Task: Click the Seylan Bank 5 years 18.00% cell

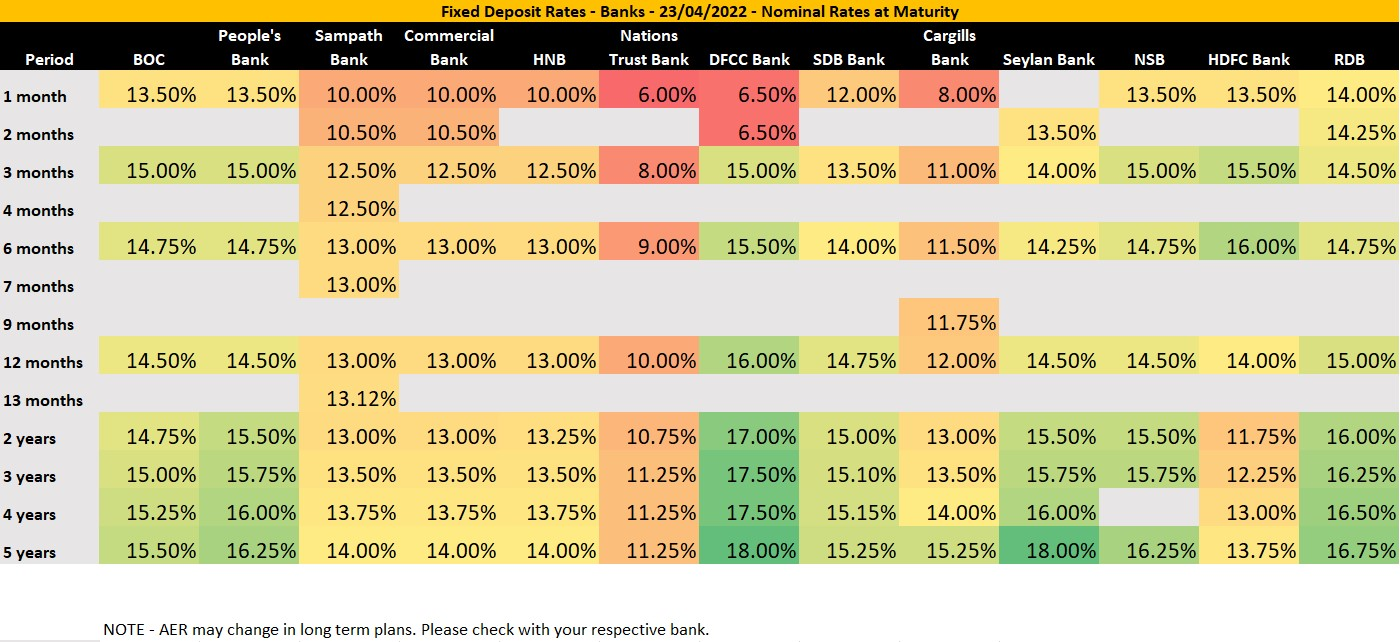Action: point(1049,550)
